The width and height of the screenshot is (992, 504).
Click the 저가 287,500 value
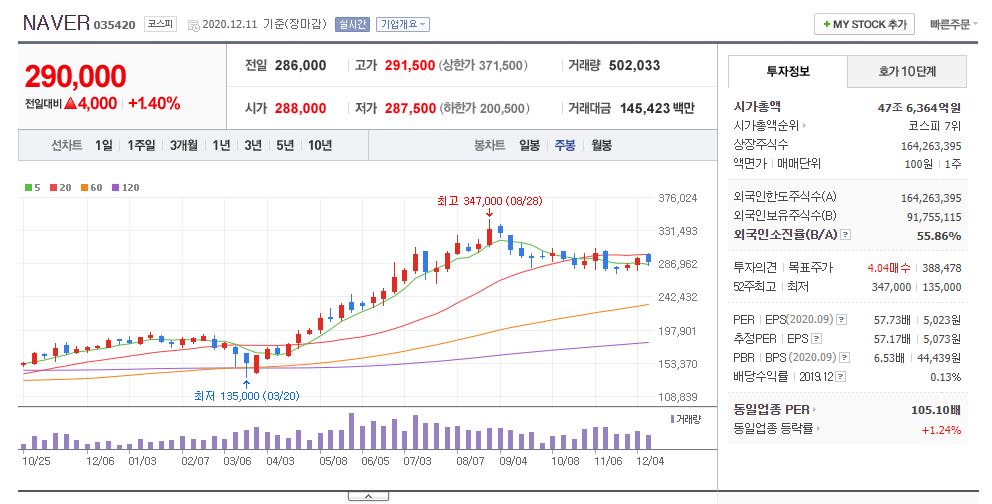click(x=411, y=108)
